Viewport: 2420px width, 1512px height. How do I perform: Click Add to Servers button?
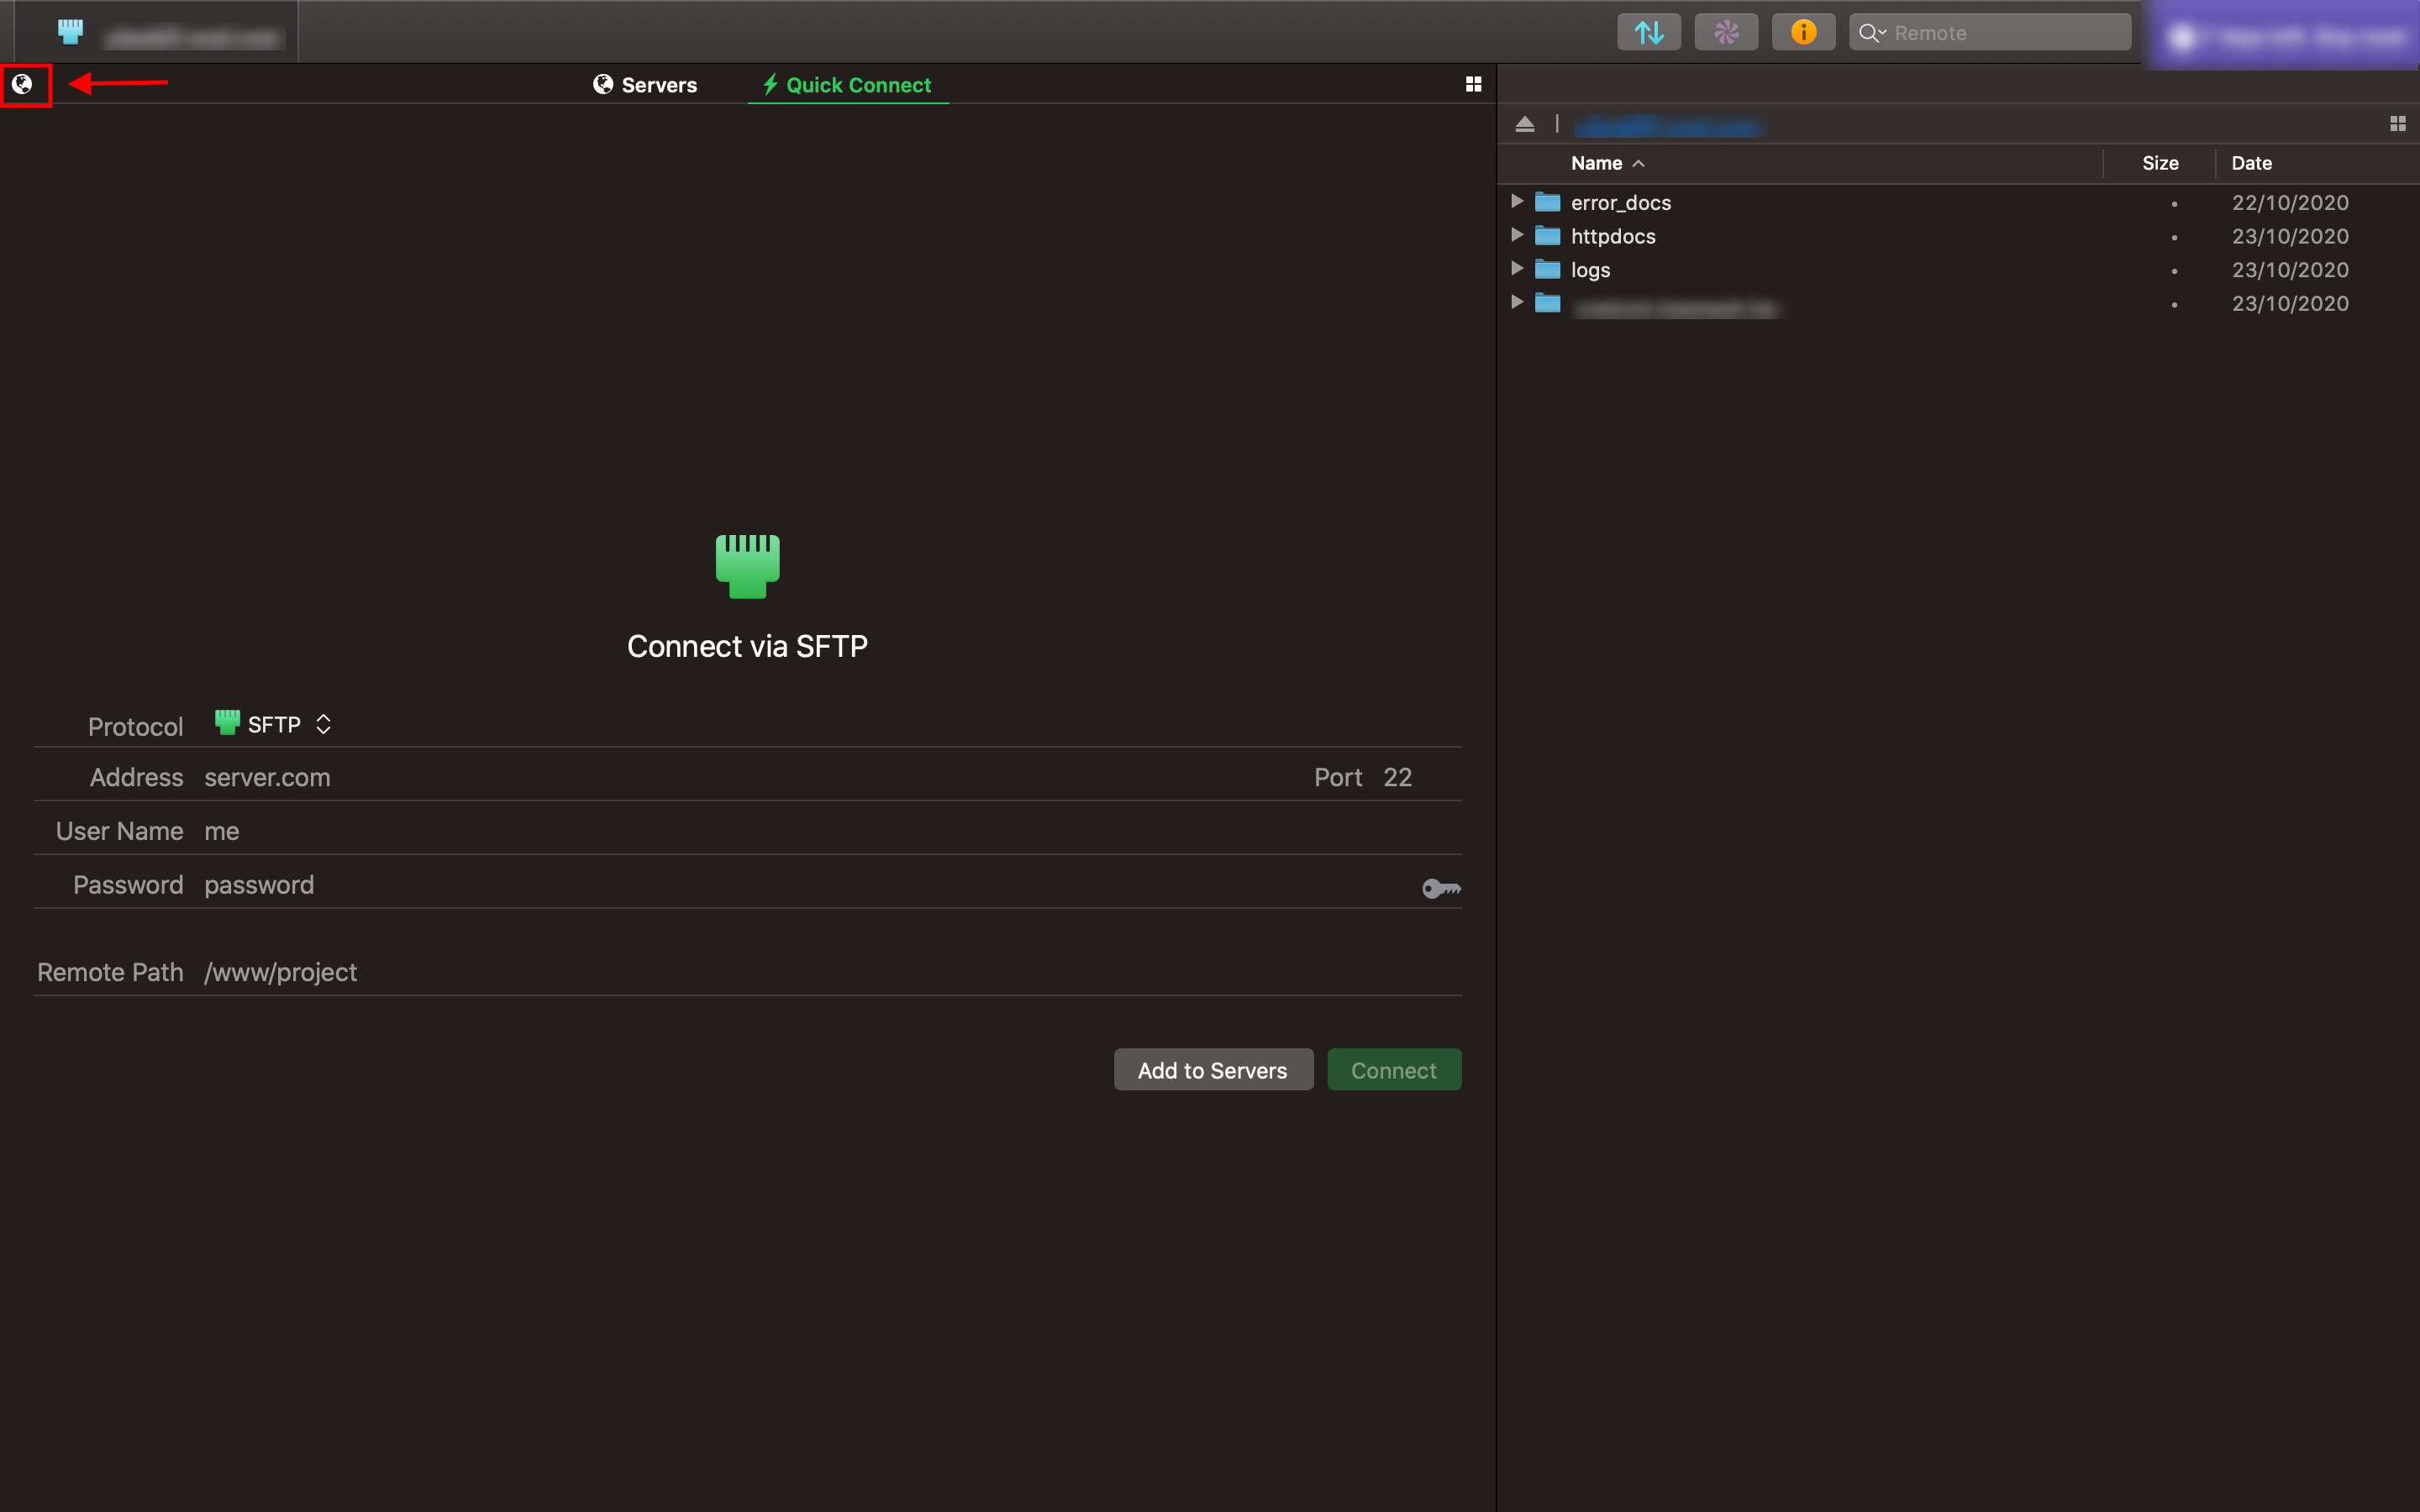1213,1070
